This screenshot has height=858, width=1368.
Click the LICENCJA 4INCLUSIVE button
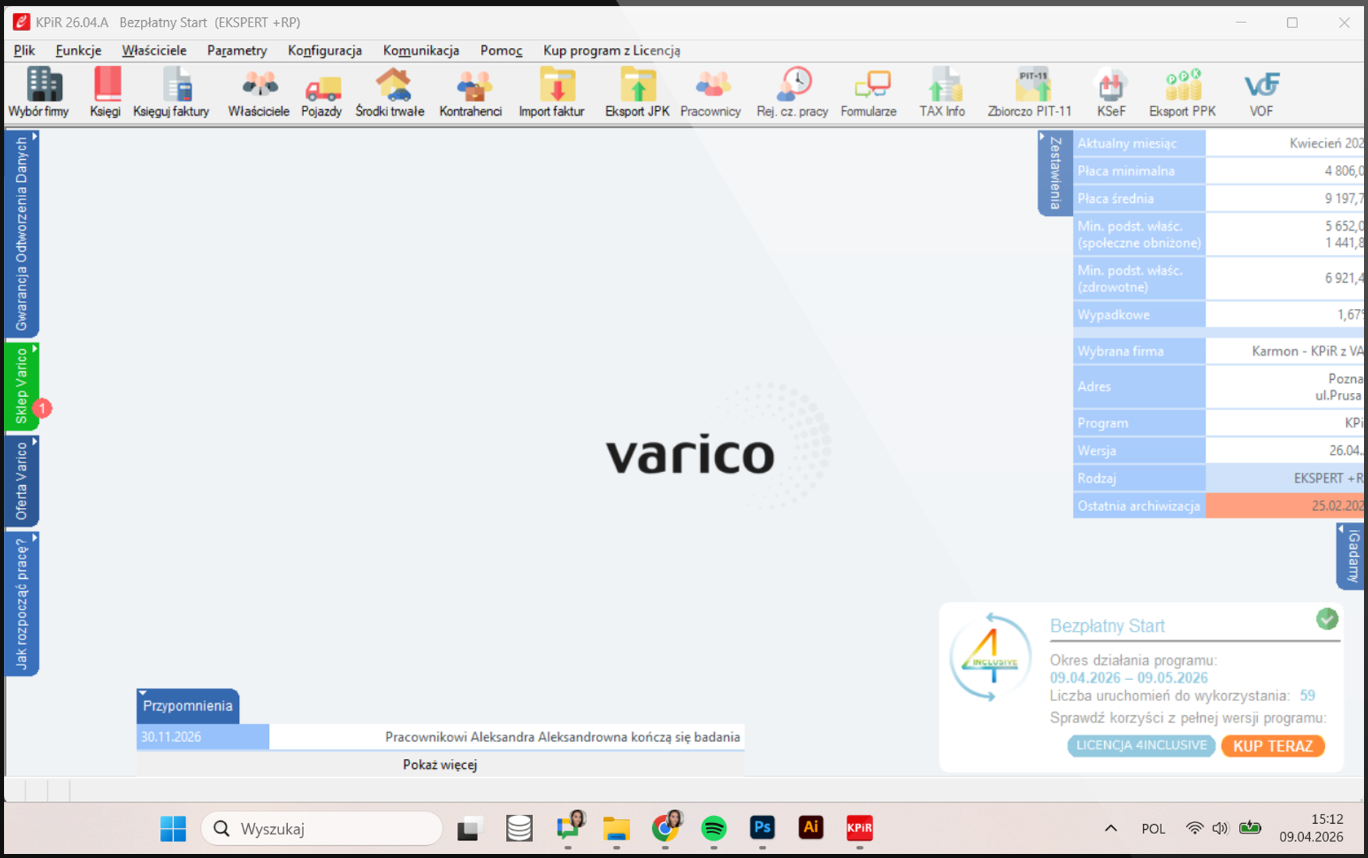[1142, 746]
